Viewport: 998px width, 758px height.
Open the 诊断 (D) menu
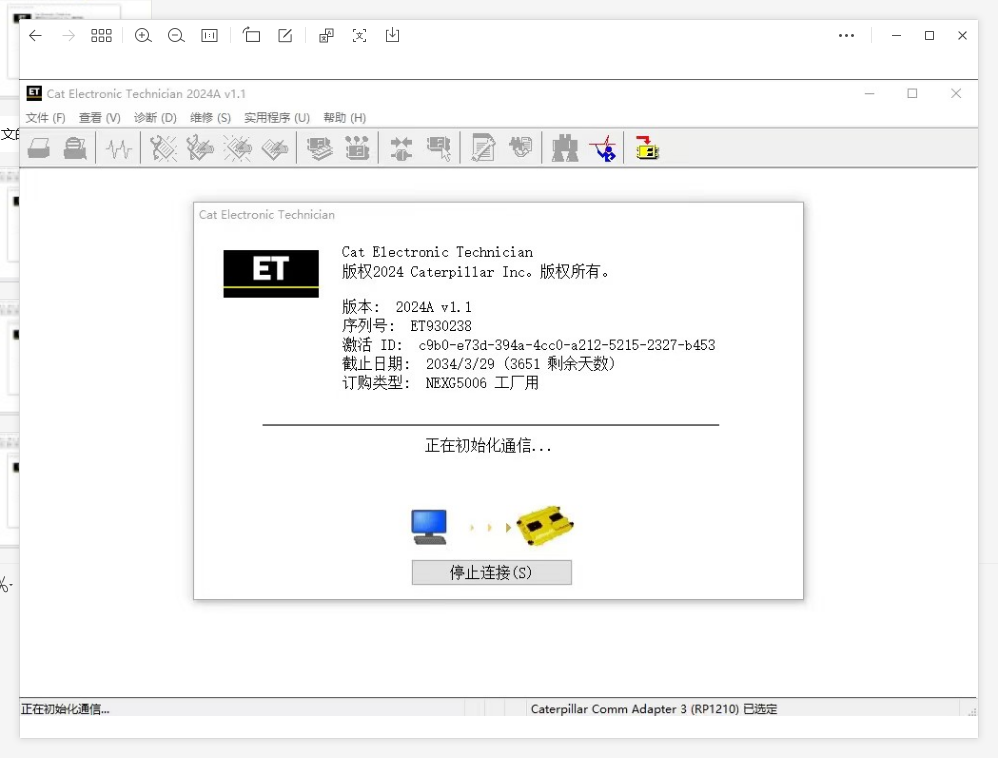pyautogui.click(x=155, y=118)
